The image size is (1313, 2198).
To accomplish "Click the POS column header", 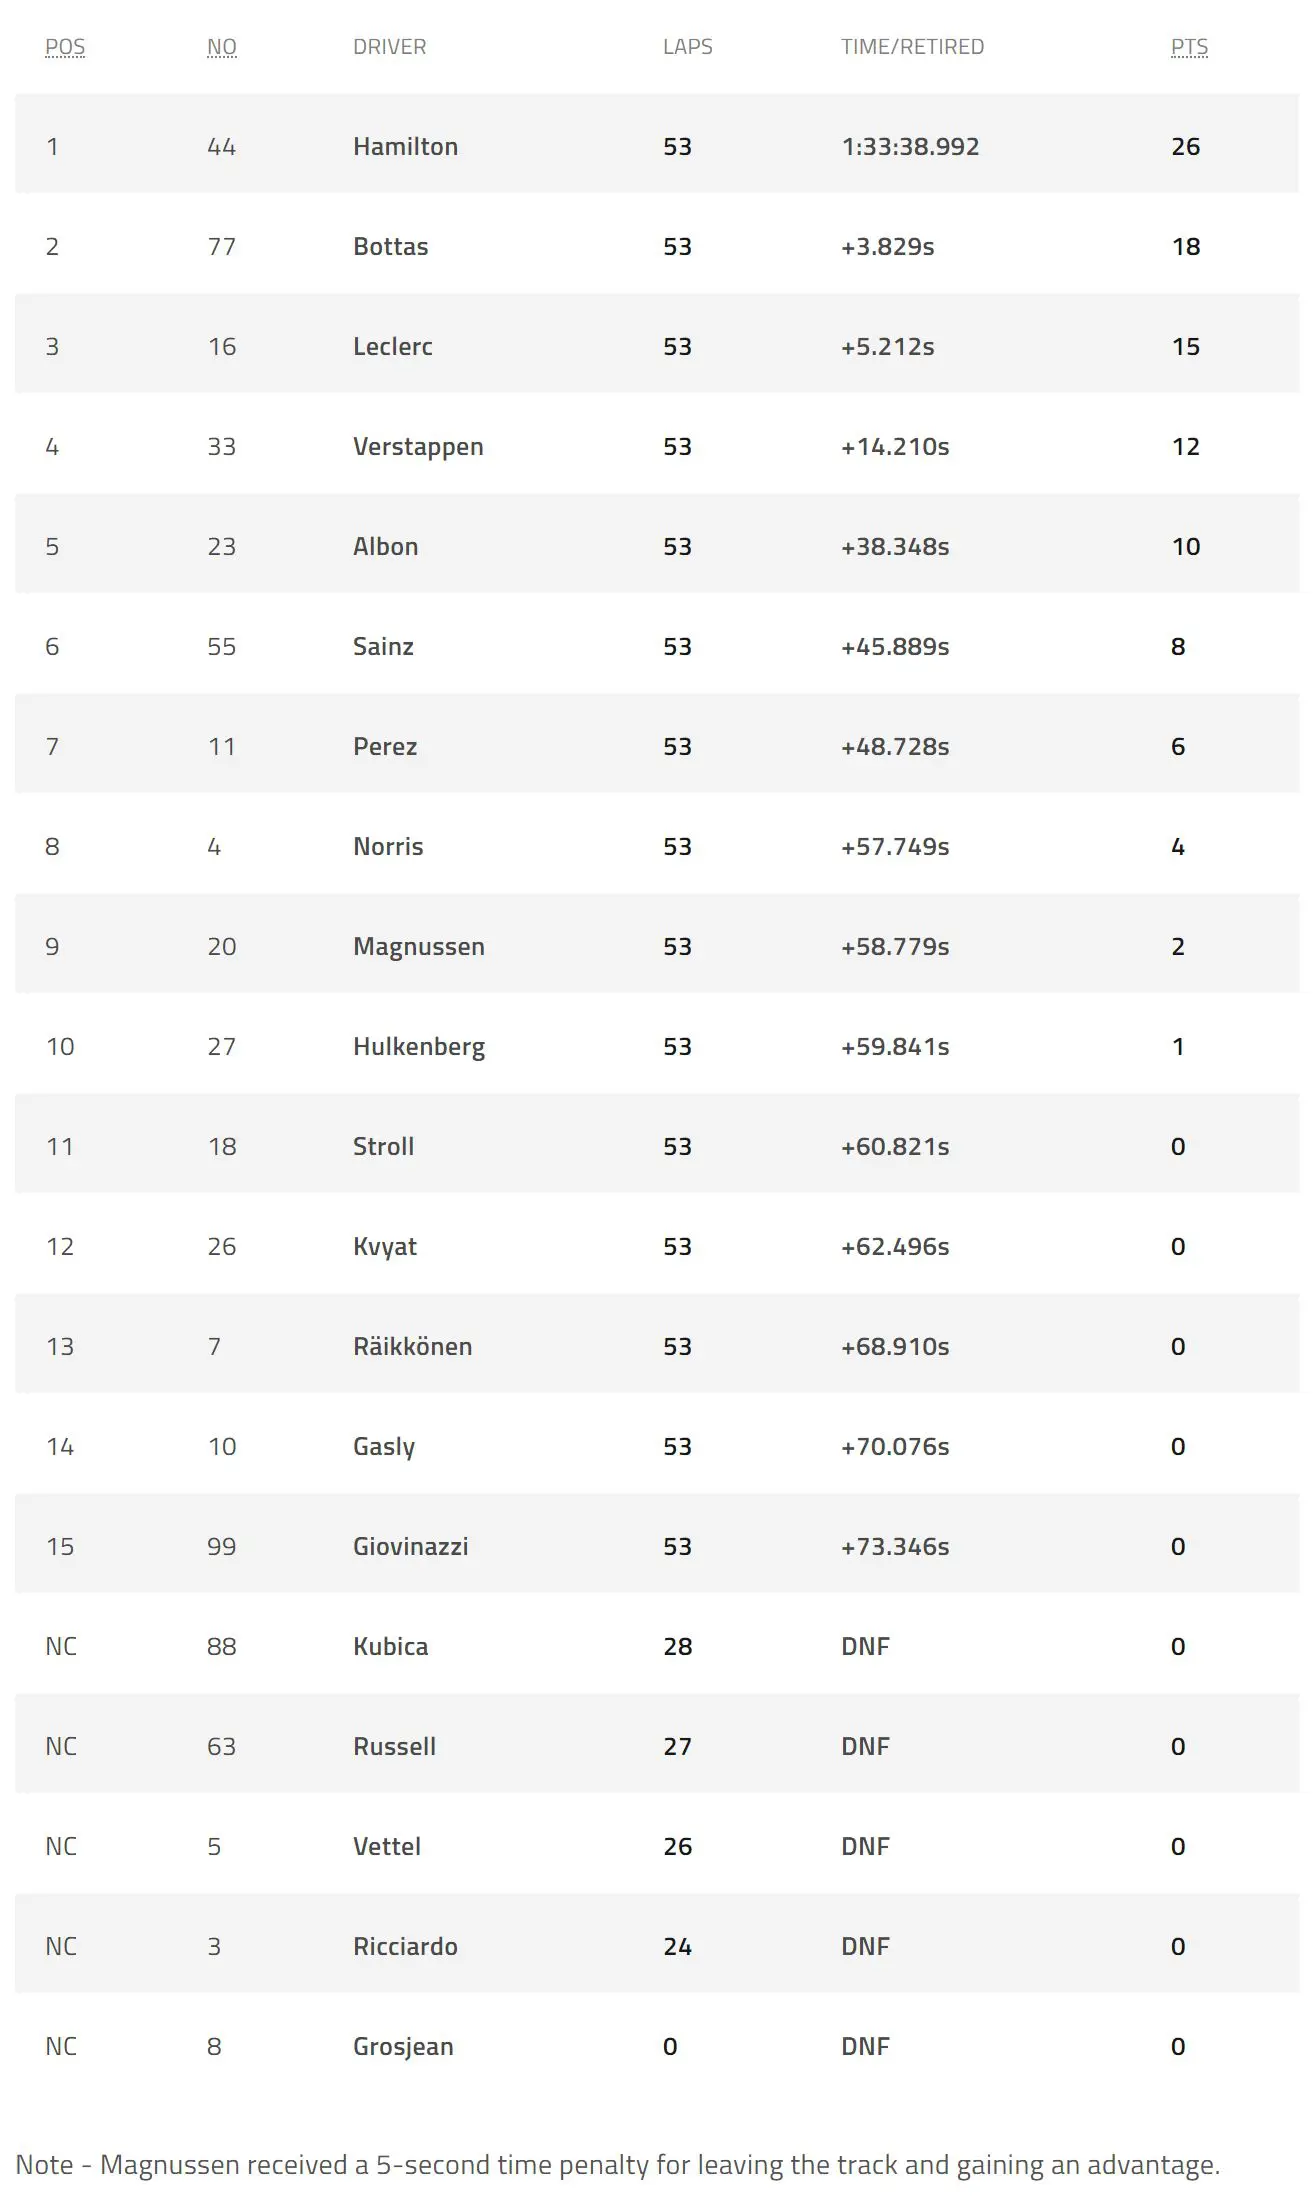I will click(x=65, y=47).
